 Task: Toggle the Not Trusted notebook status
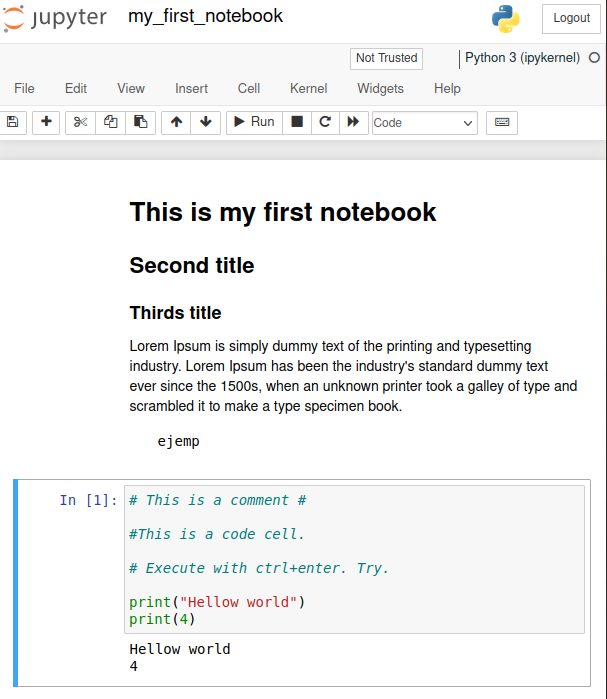point(386,58)
